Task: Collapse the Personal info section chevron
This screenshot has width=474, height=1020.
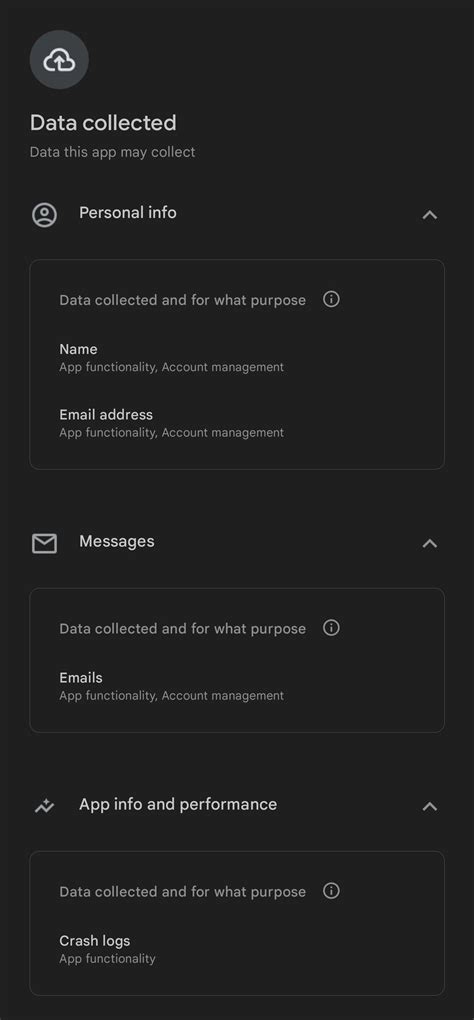Action: coord(430,215)
